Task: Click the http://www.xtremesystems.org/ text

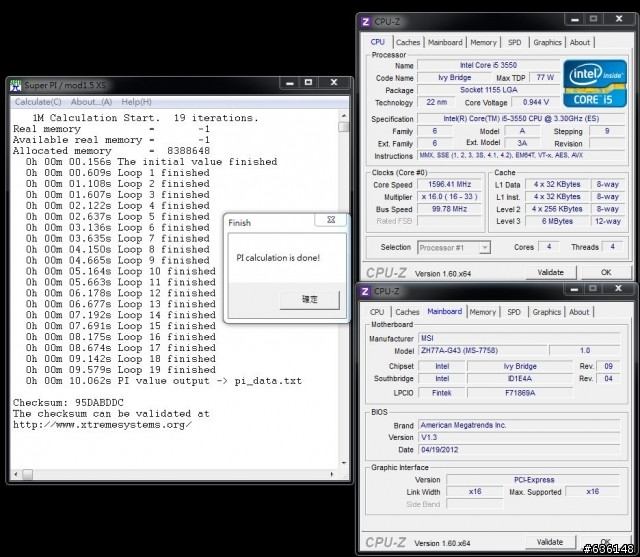Action: (x=102, y=425)
